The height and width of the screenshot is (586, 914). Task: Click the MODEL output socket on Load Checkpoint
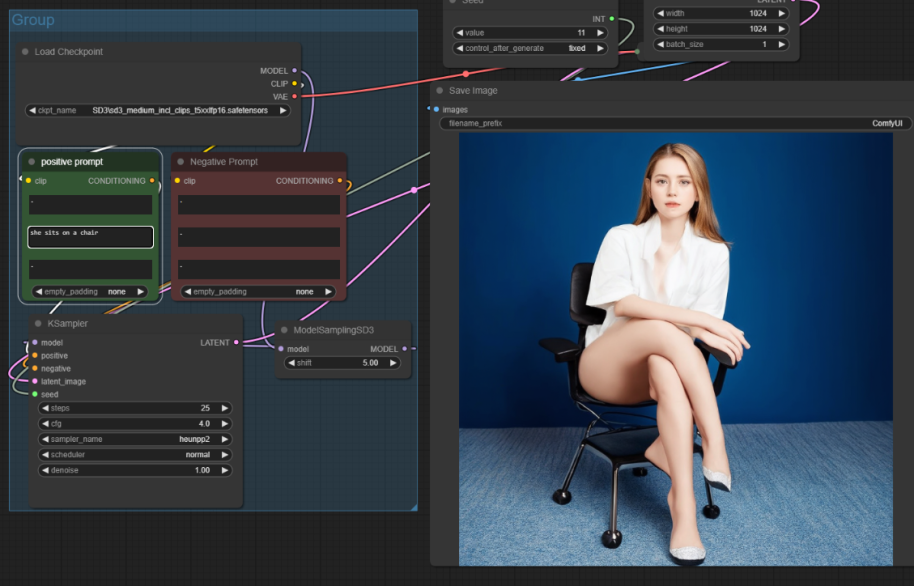point(294,71)
